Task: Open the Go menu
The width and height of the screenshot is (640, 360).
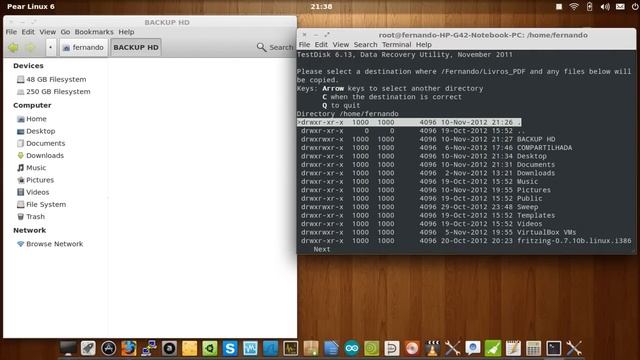Action: coord(65,32)
